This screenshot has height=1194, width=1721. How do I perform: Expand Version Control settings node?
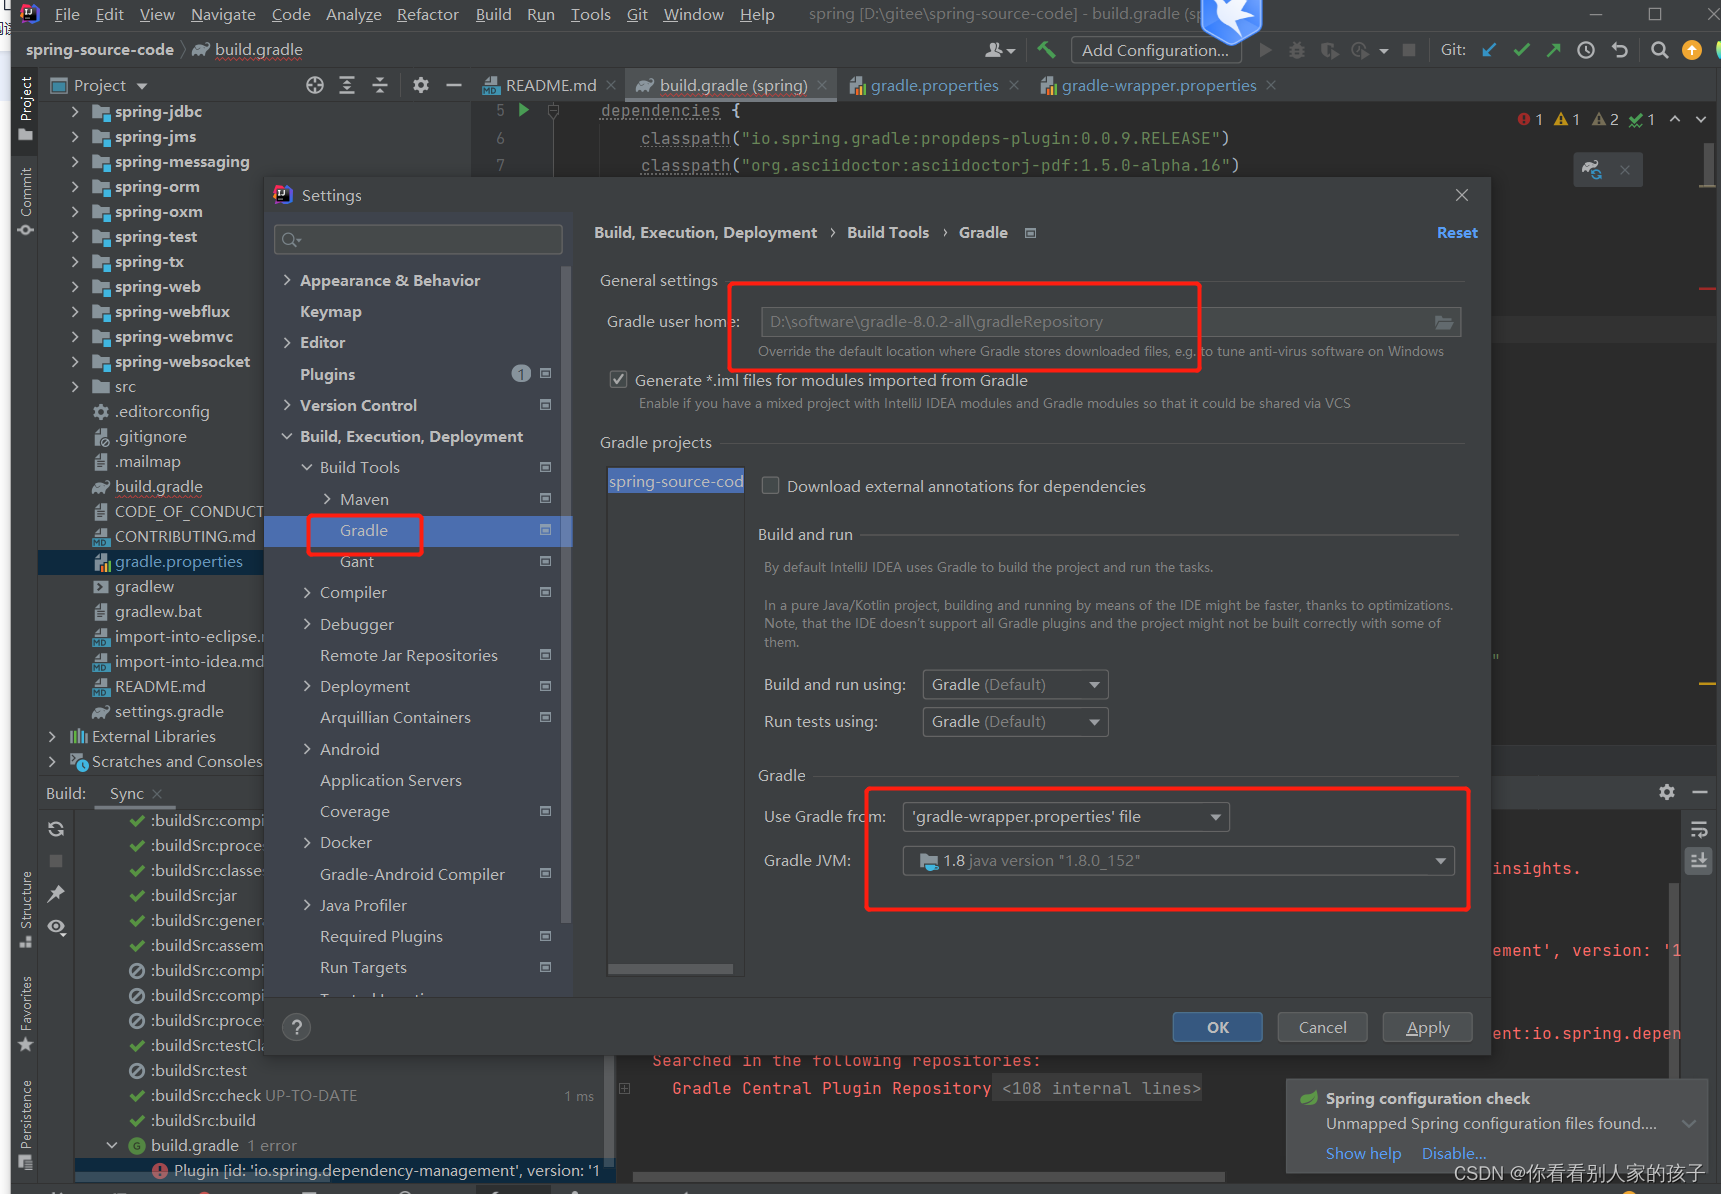[x=287, y=405]
